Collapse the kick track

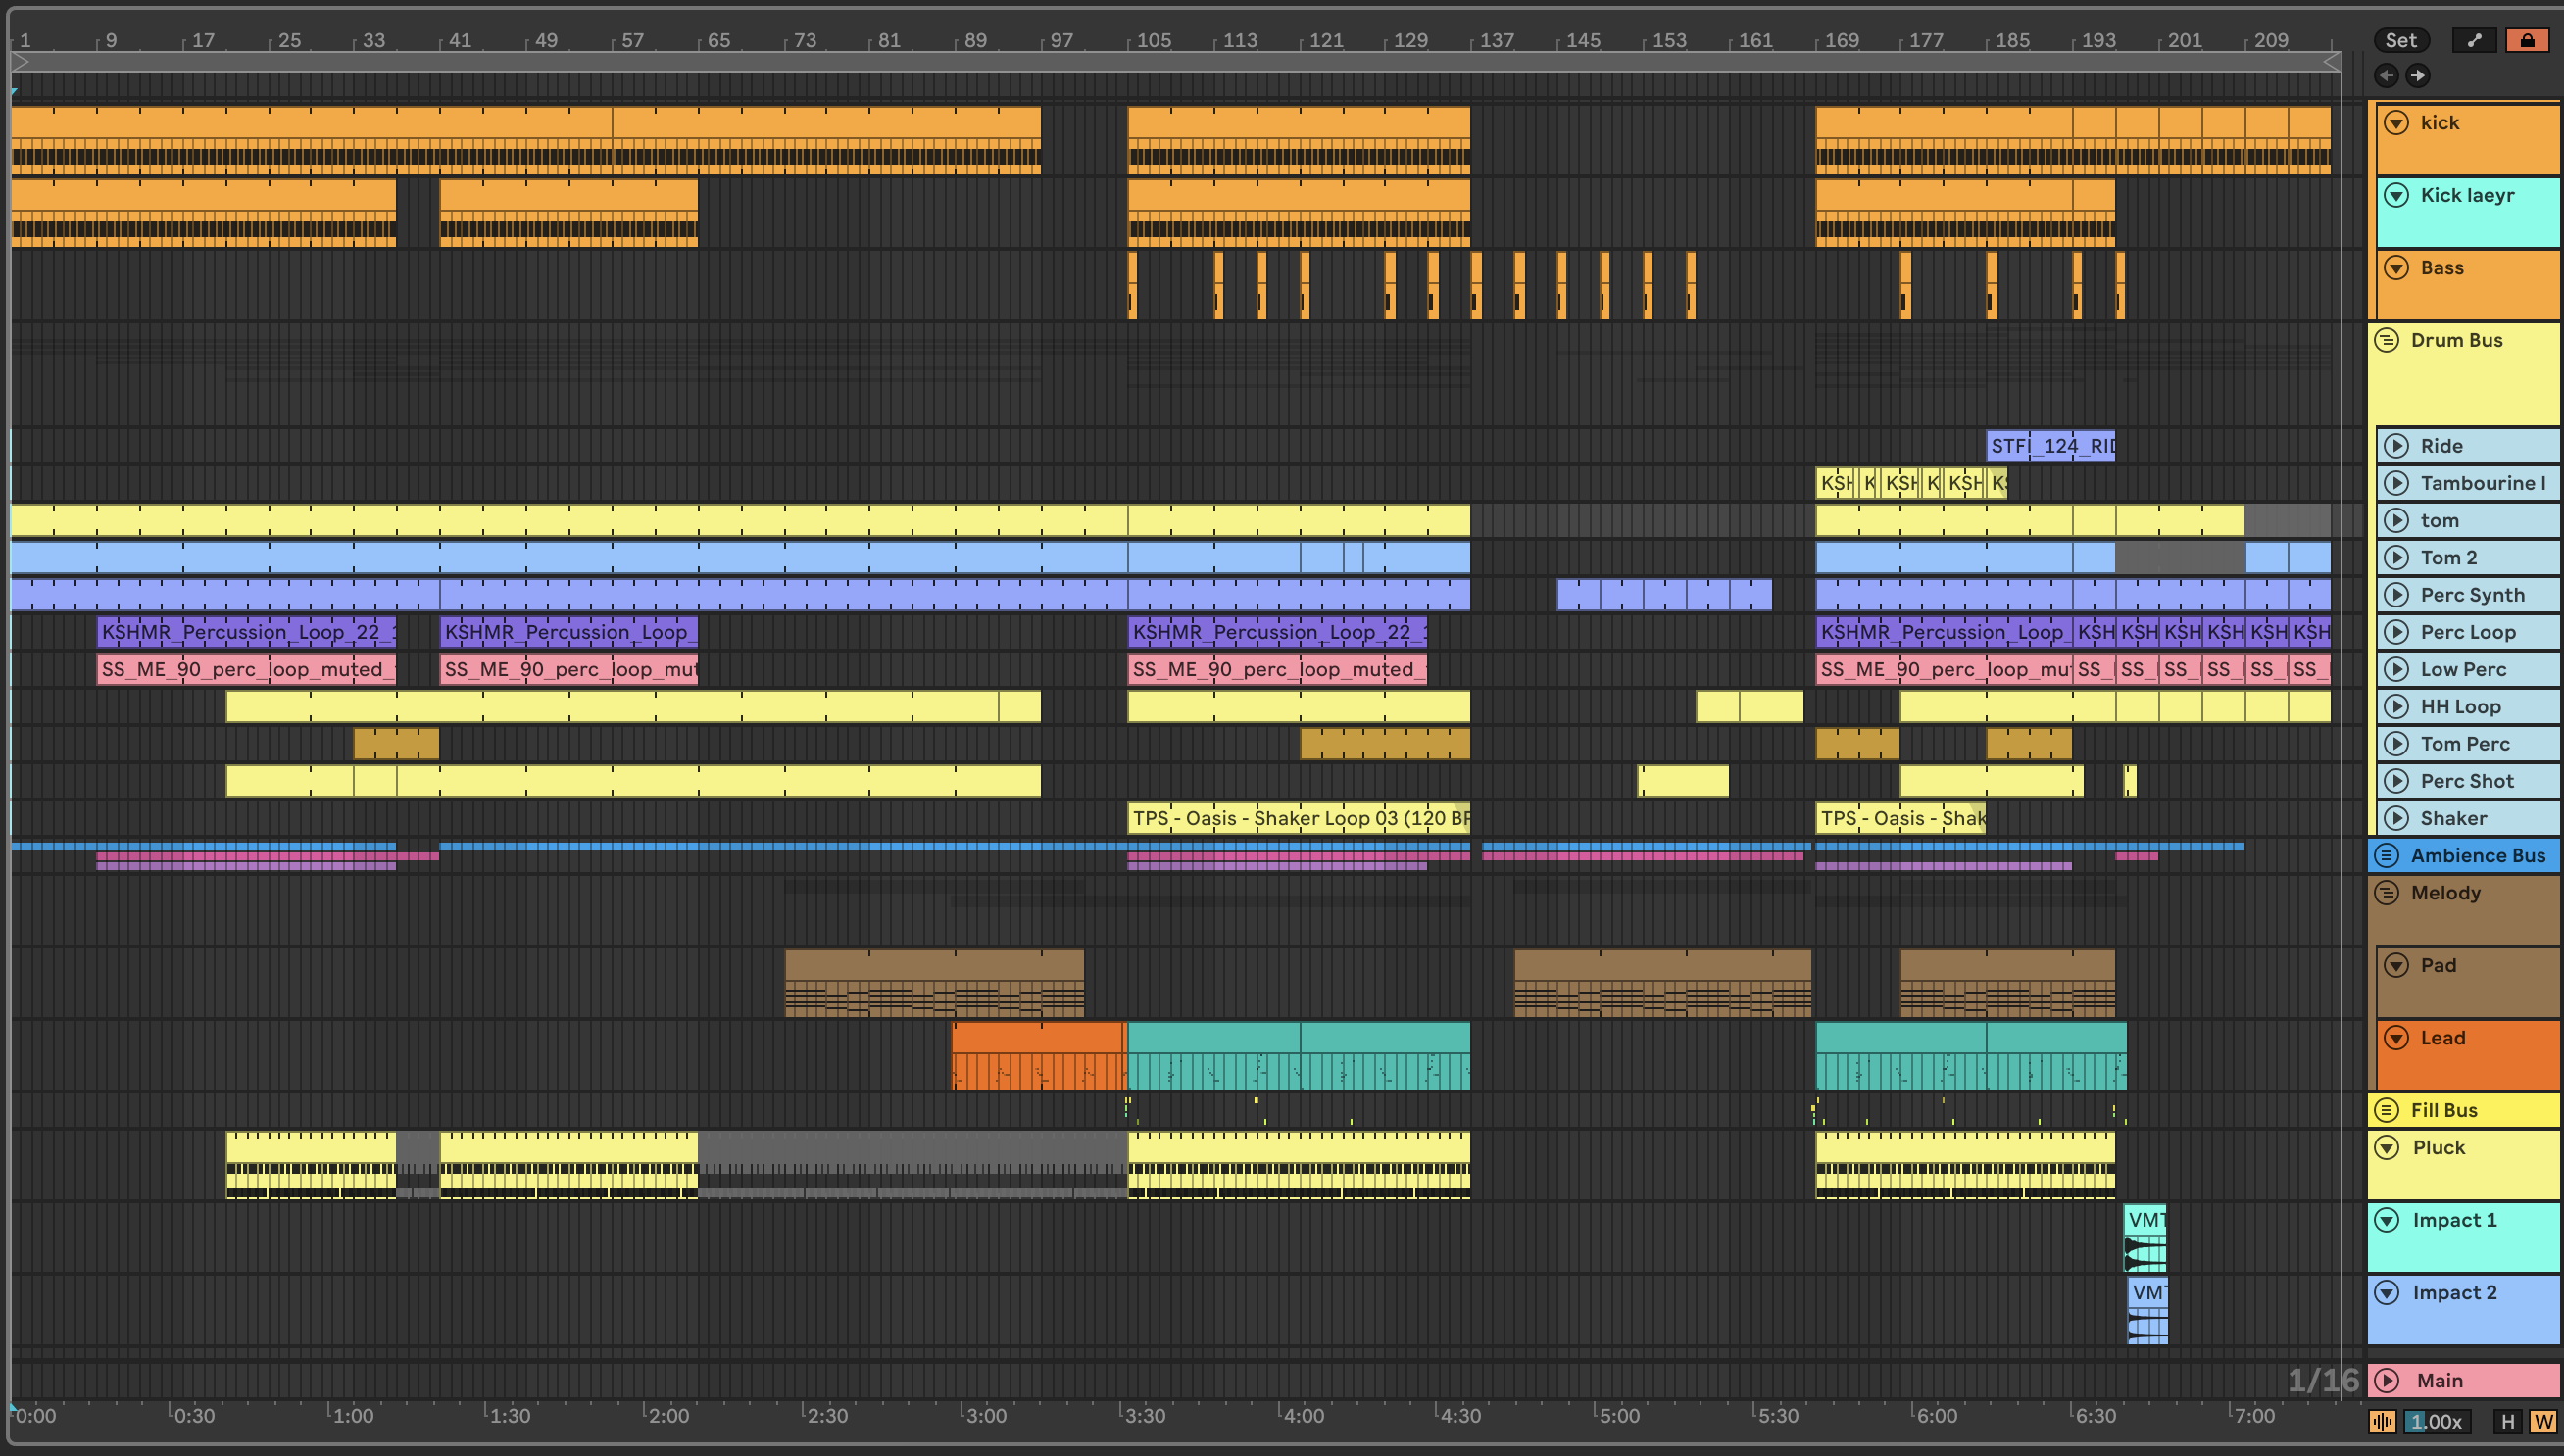[x=2396, y=123]
